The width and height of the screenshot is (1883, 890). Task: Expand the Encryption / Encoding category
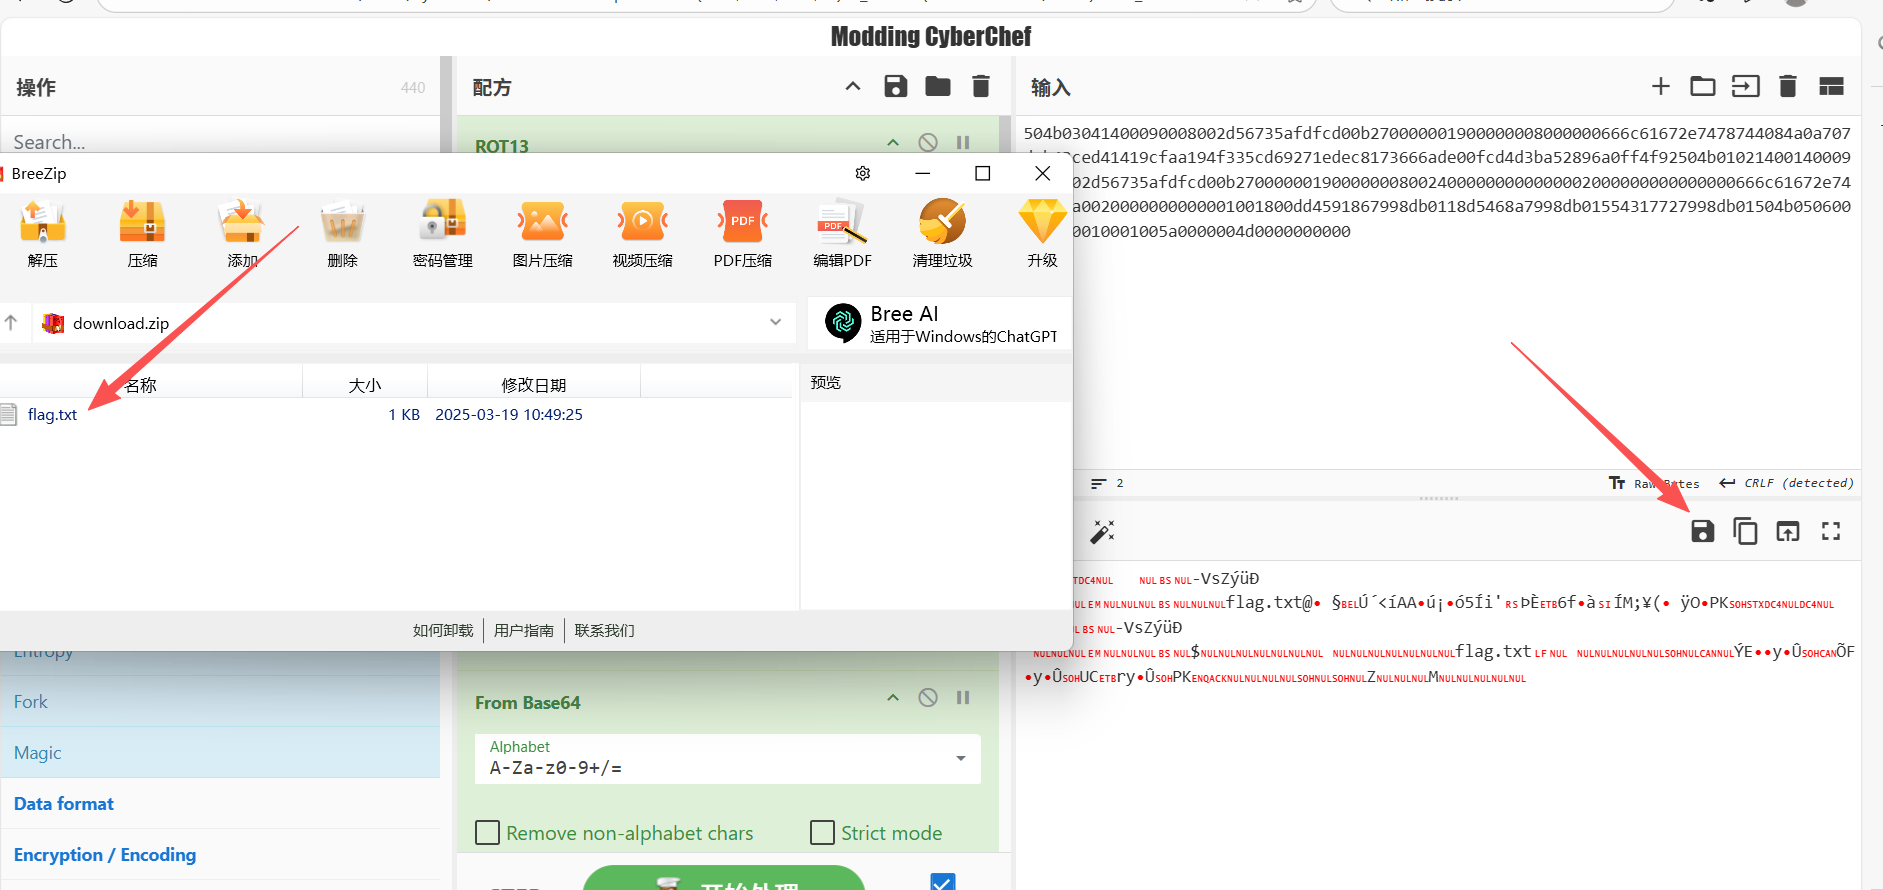pyautogui.click(x=220, y=855)
